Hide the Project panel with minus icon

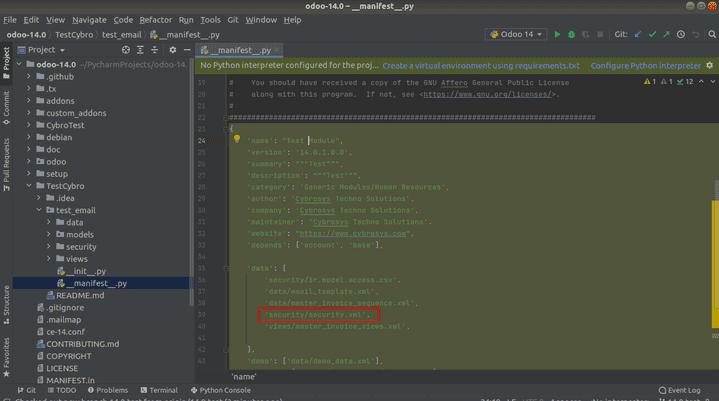[x=187, y=49]
